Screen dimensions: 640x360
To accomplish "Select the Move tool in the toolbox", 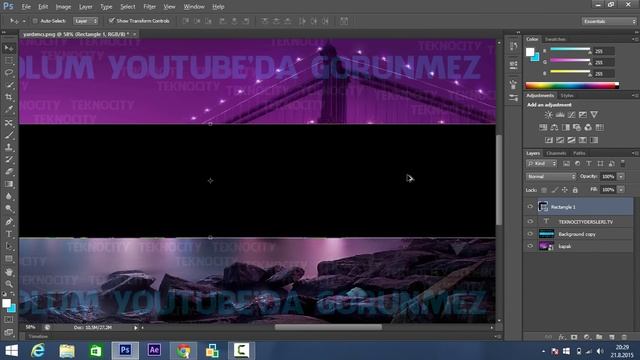I will tap(9, 48).
